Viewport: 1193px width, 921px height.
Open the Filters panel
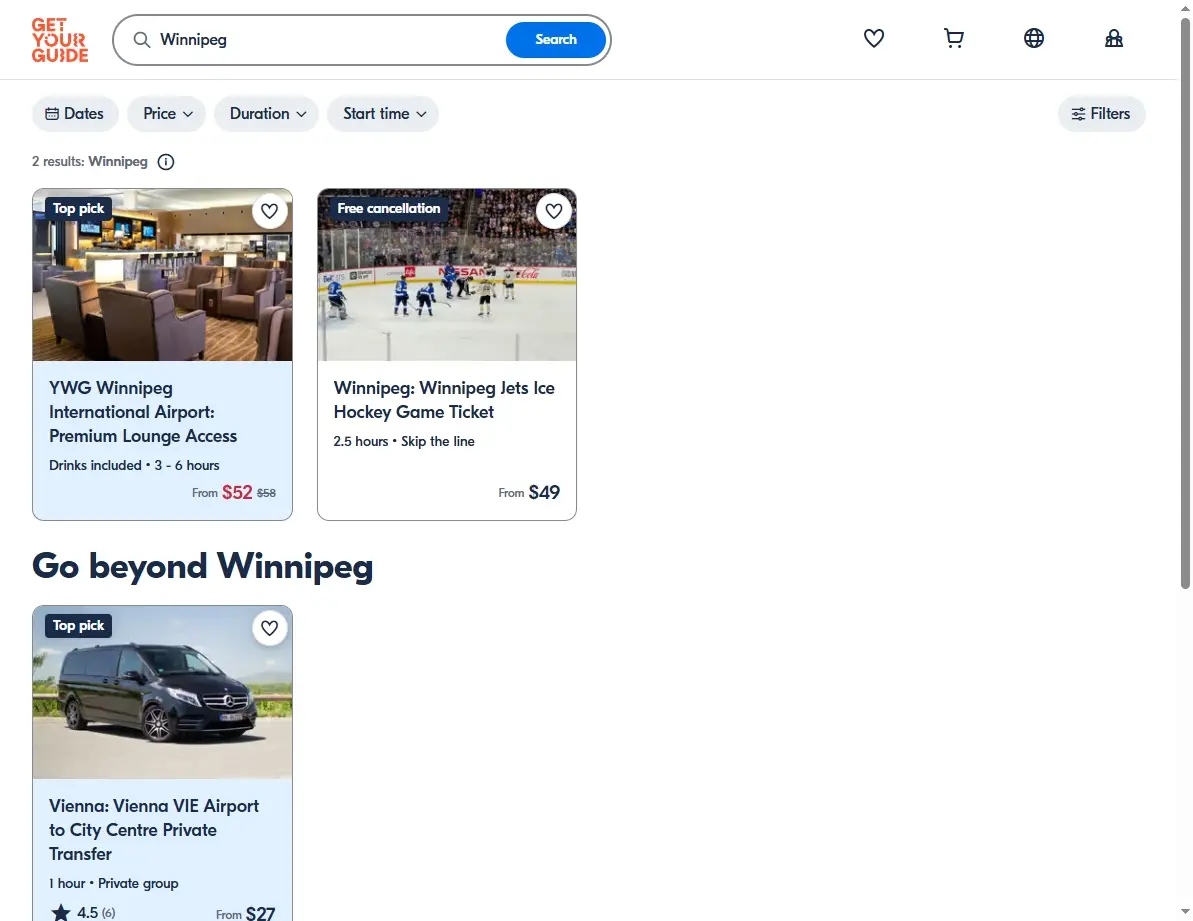tap(1101, 114)
